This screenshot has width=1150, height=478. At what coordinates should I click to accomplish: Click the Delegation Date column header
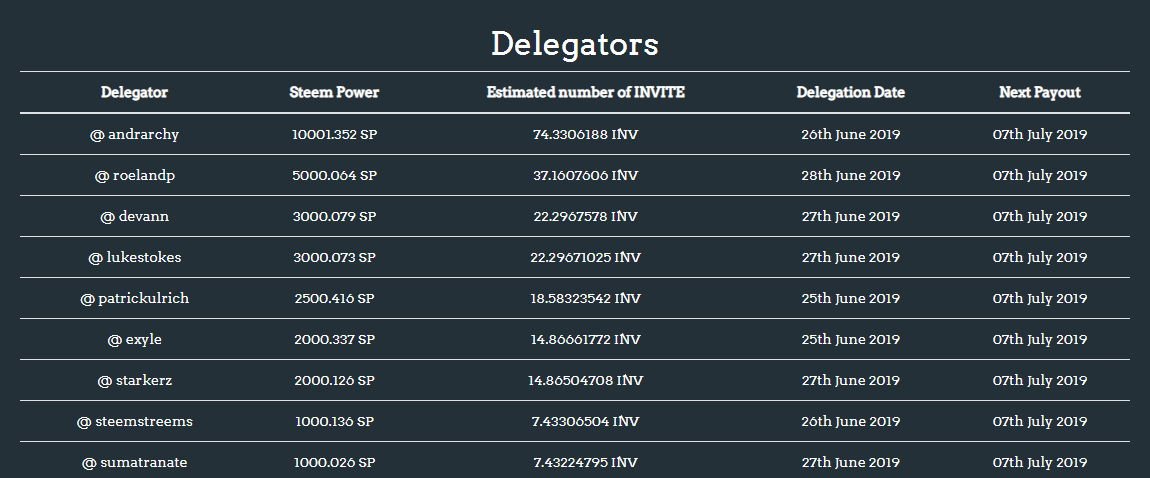pos(851,92)
